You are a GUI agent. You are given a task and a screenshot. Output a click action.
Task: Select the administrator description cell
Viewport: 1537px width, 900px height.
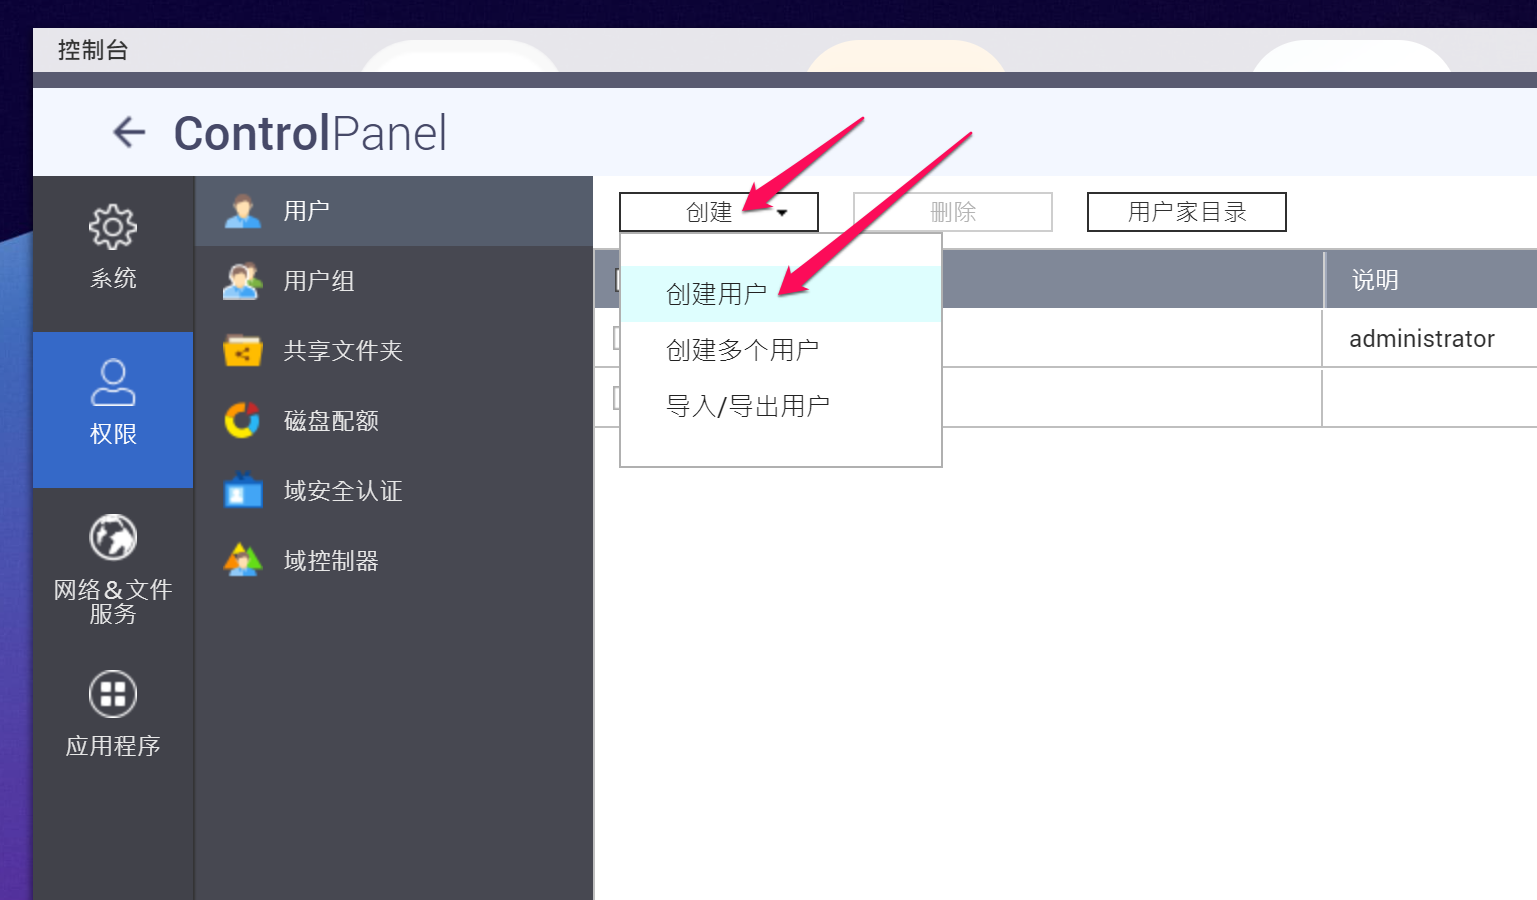1430,339
